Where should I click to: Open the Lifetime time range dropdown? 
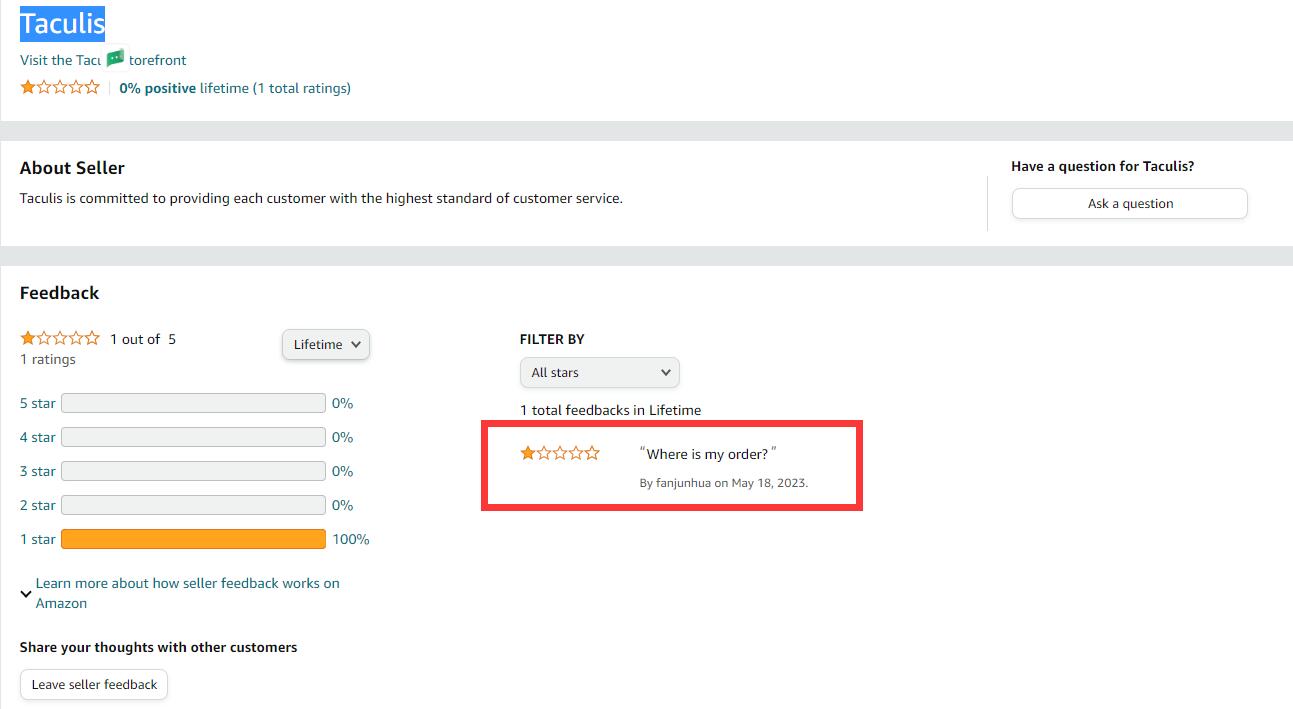[326, 345]
